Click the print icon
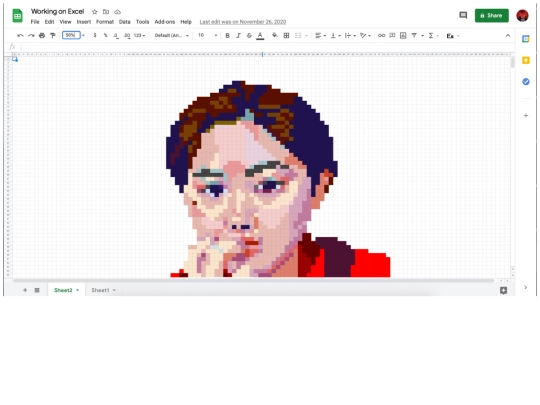Viewport: 540px width, 405px height. point(42,35)
